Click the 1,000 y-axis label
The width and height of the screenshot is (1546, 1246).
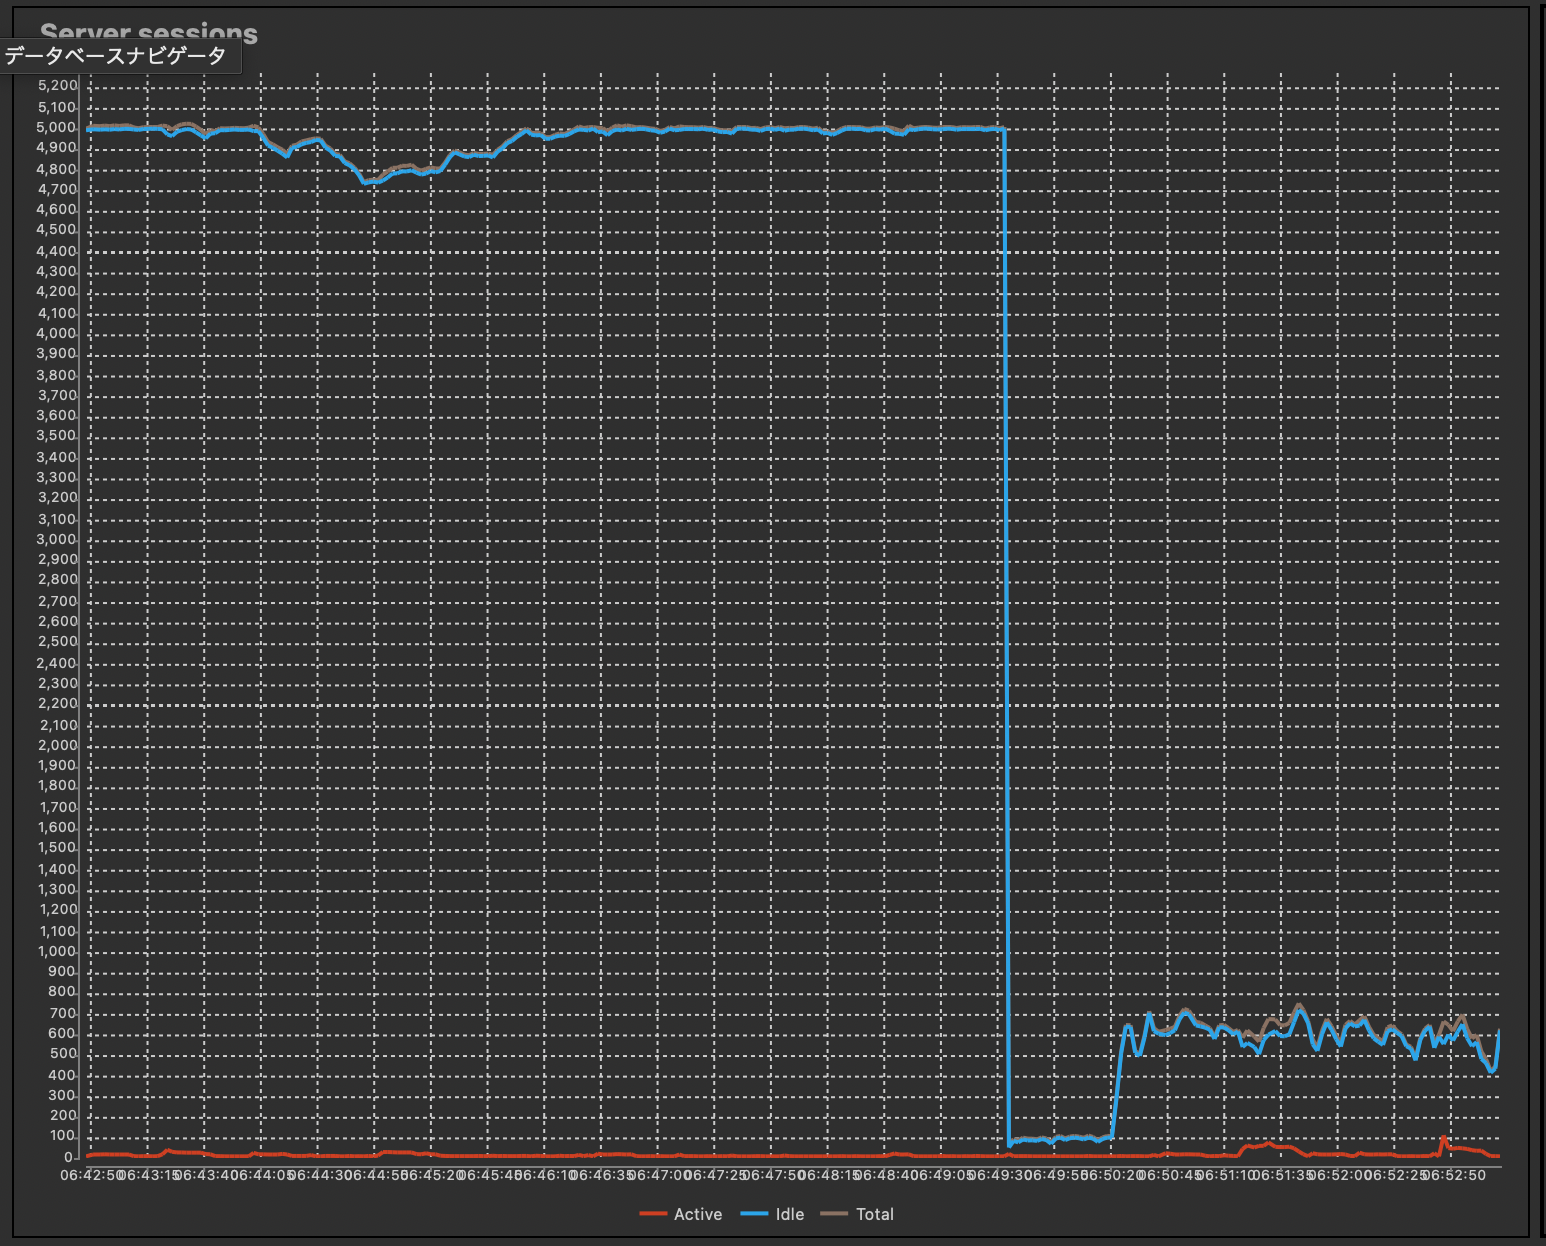pyautogui.click(x=57, y=952)
